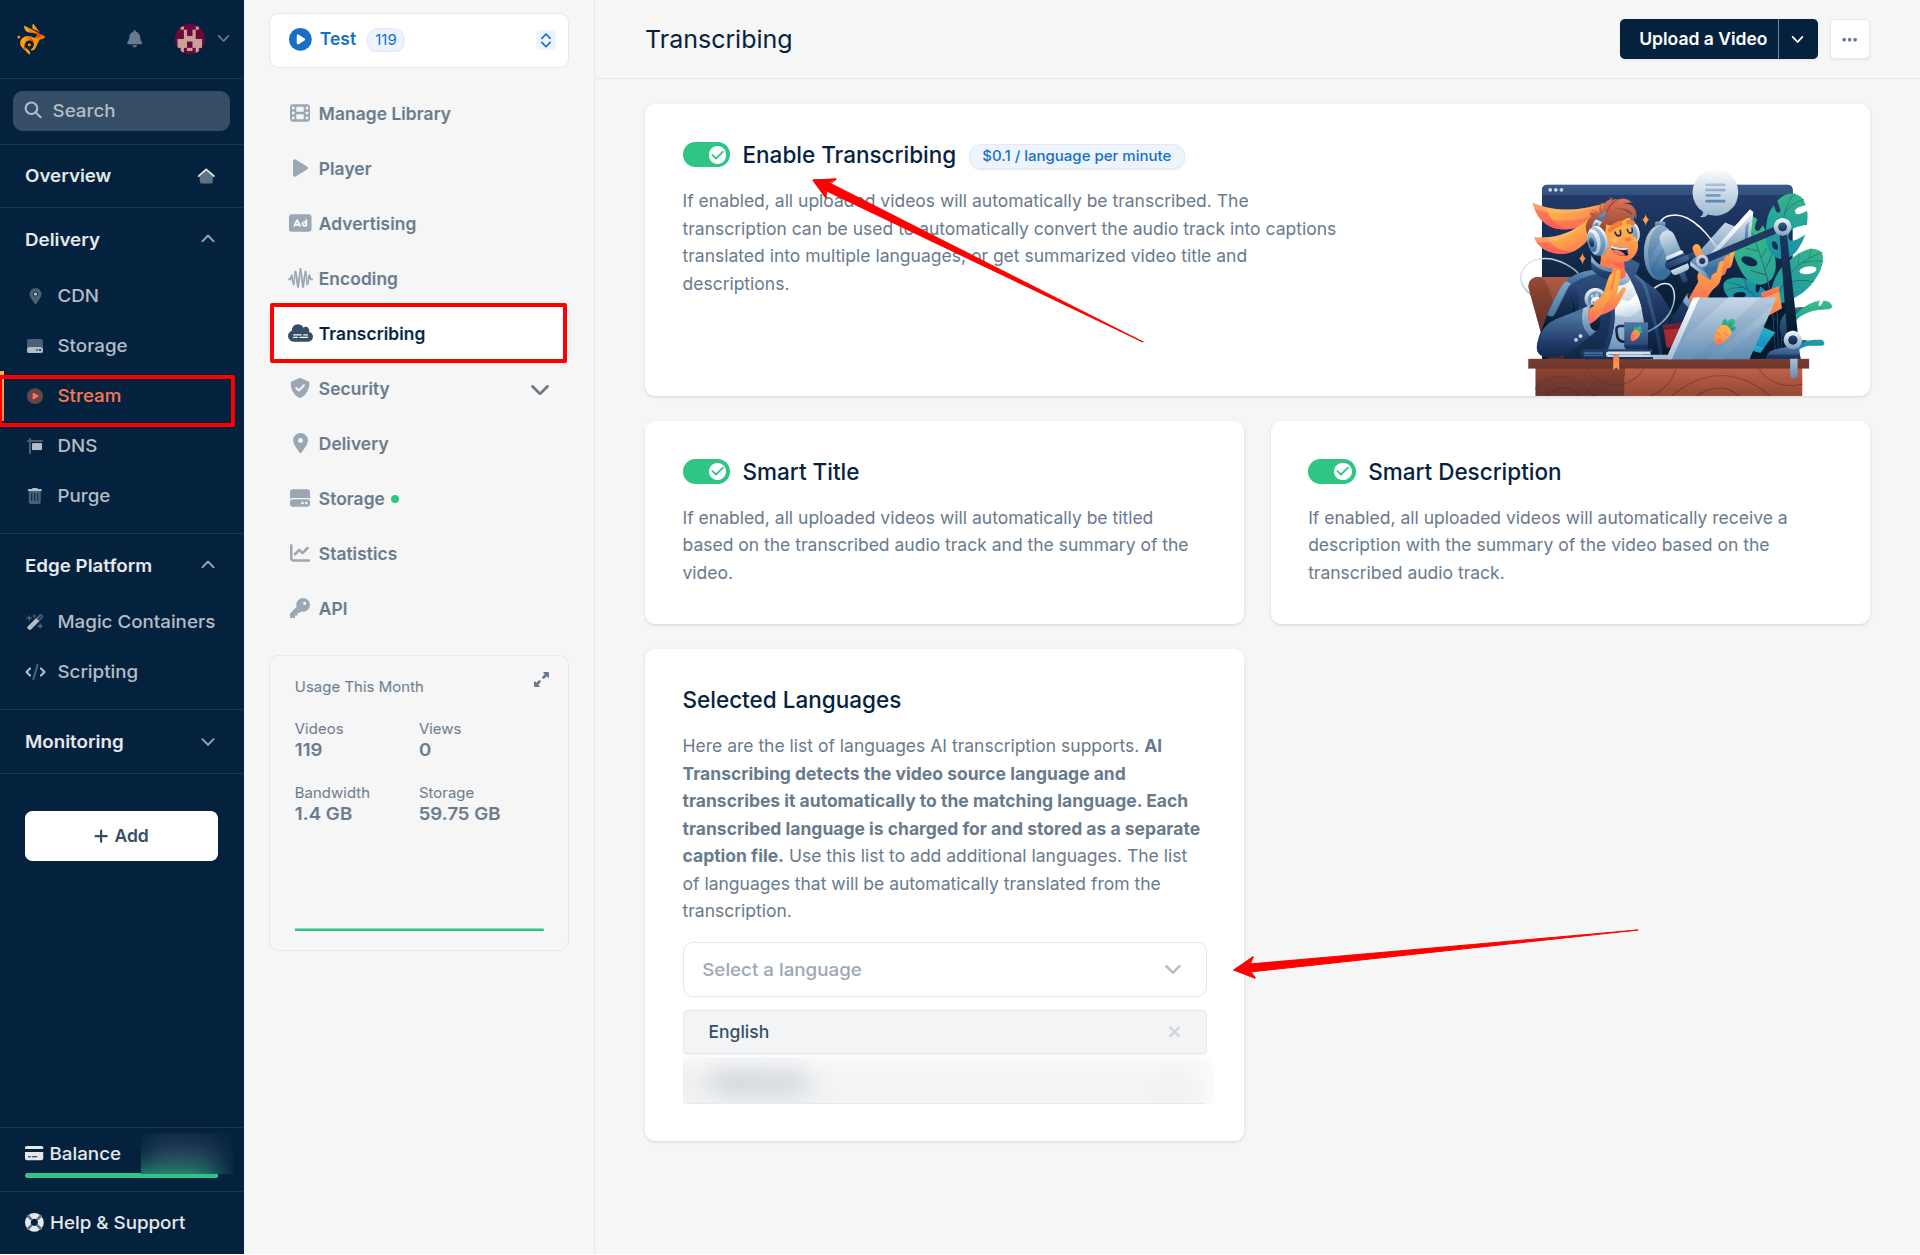Turn off the Smart Title toggle

[x=706, y=472]
